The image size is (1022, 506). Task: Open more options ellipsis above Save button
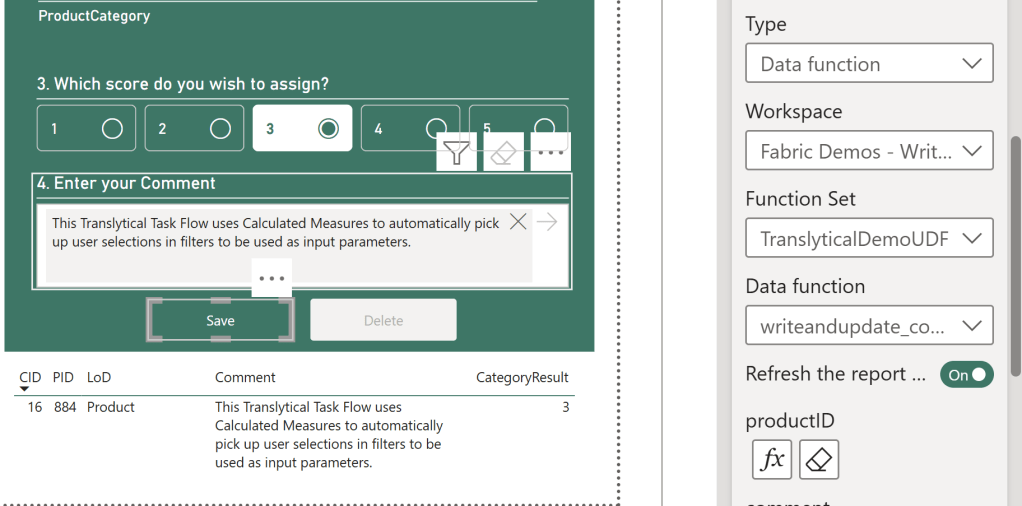(272, 278)
